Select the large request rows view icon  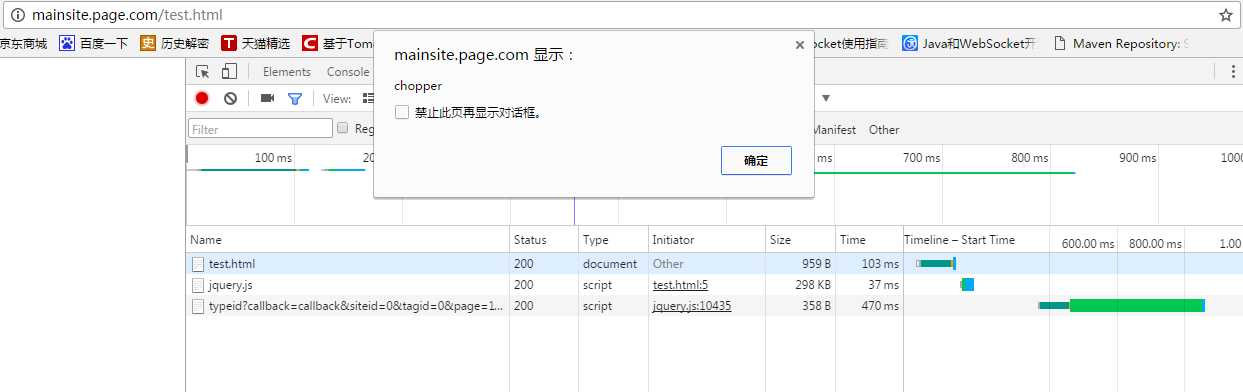pos(368,98)
